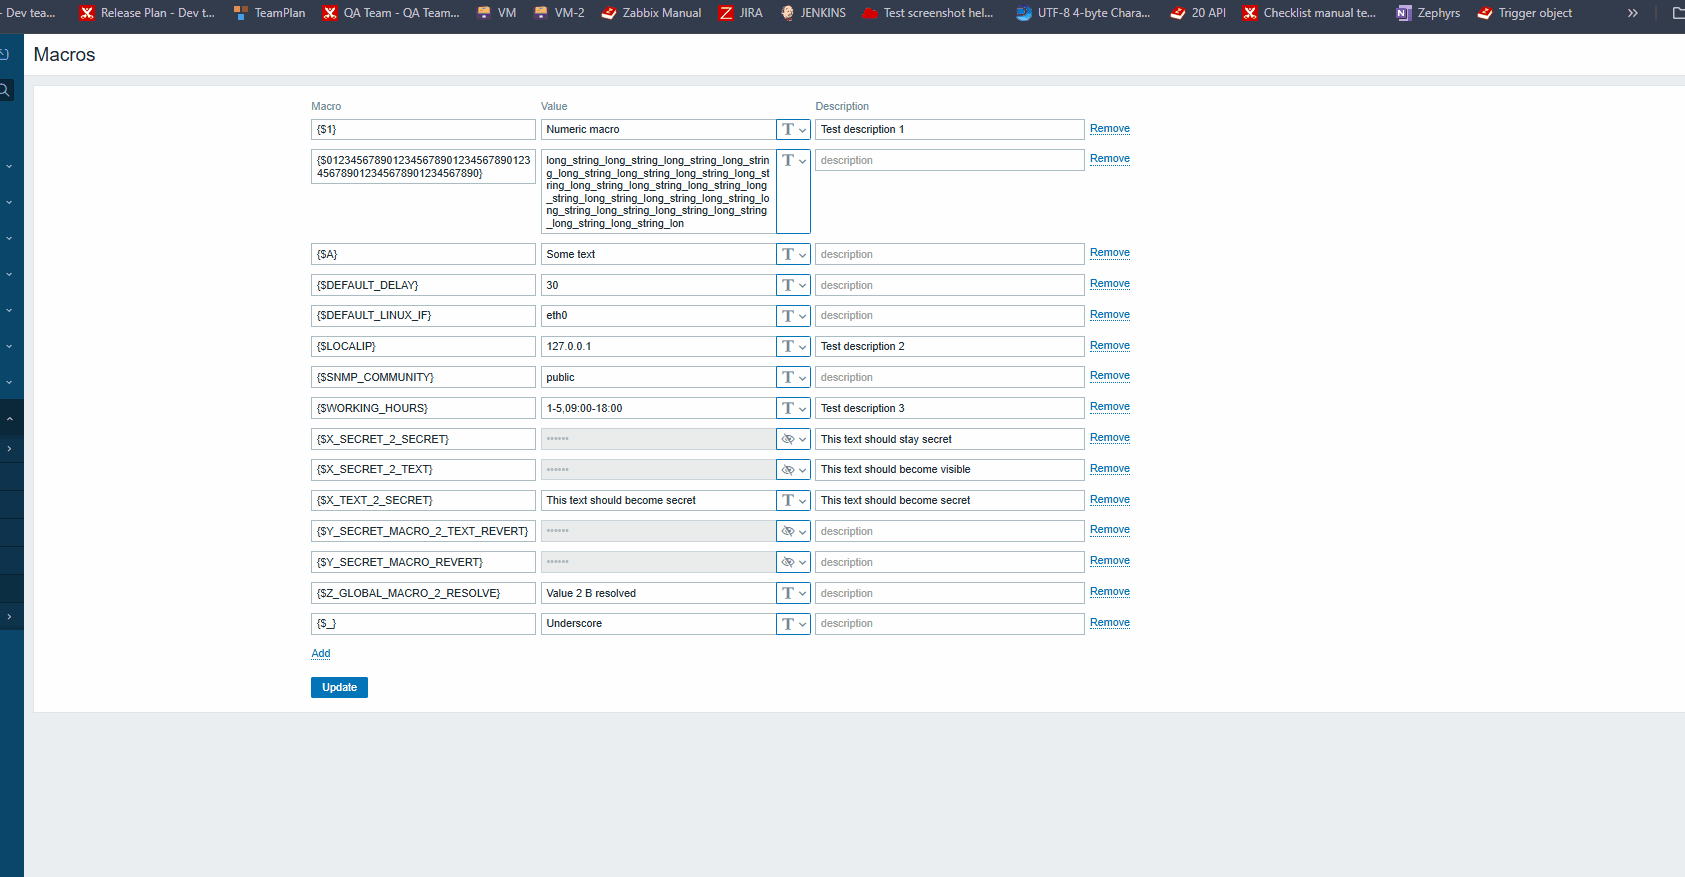Click the sidebar search magnifier icon

coord(5,91)
